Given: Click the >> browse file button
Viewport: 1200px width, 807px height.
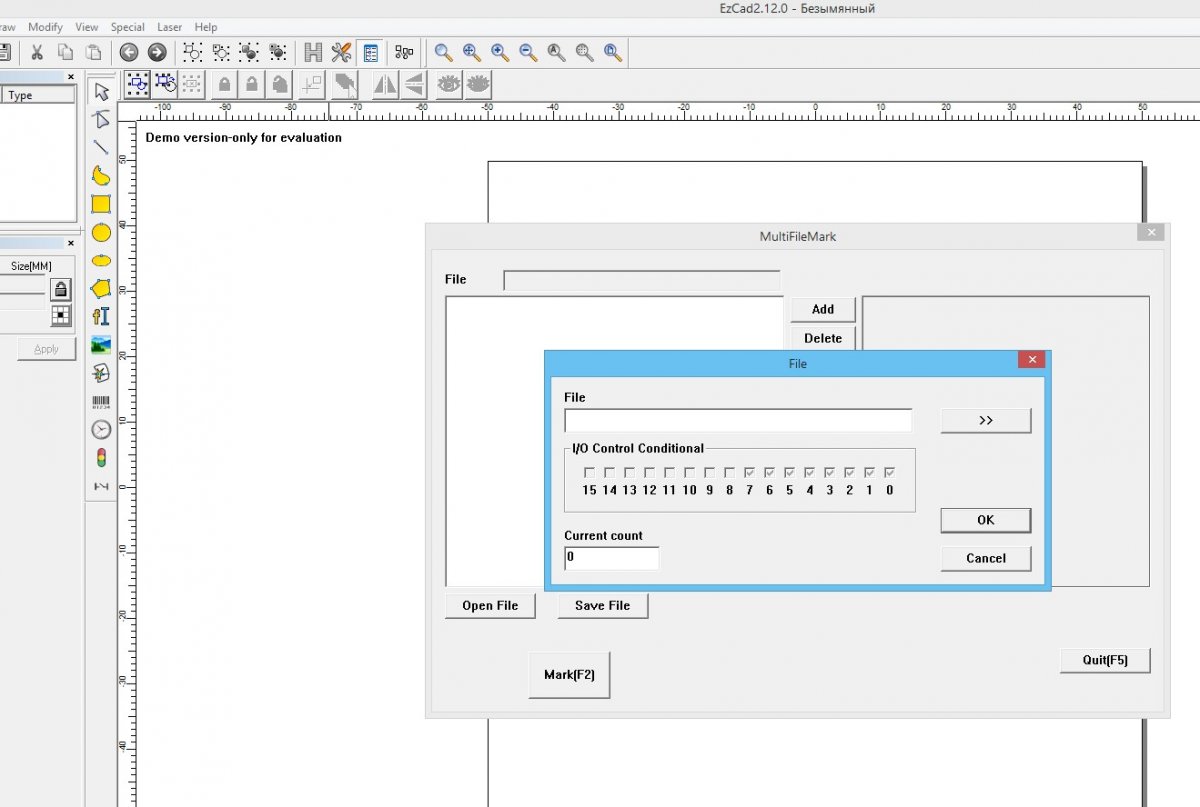Looking at the screenshot, I should (985, 420).
